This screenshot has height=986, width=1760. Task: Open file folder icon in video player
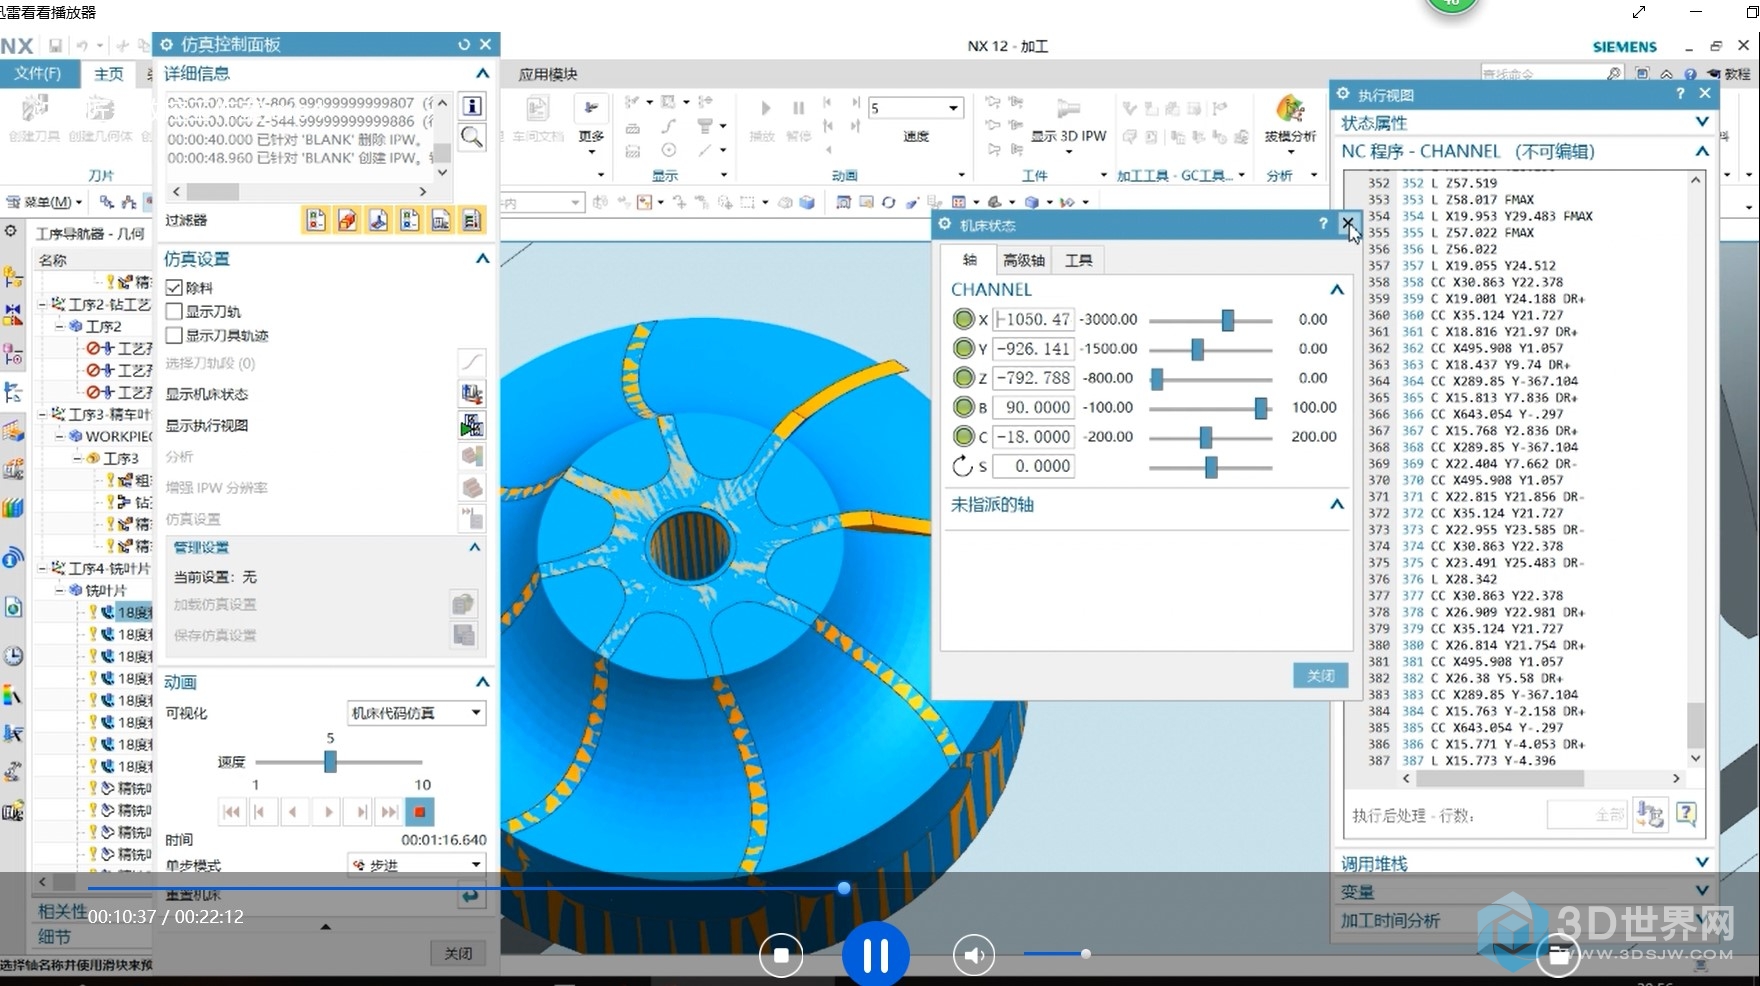point(1558,955)
